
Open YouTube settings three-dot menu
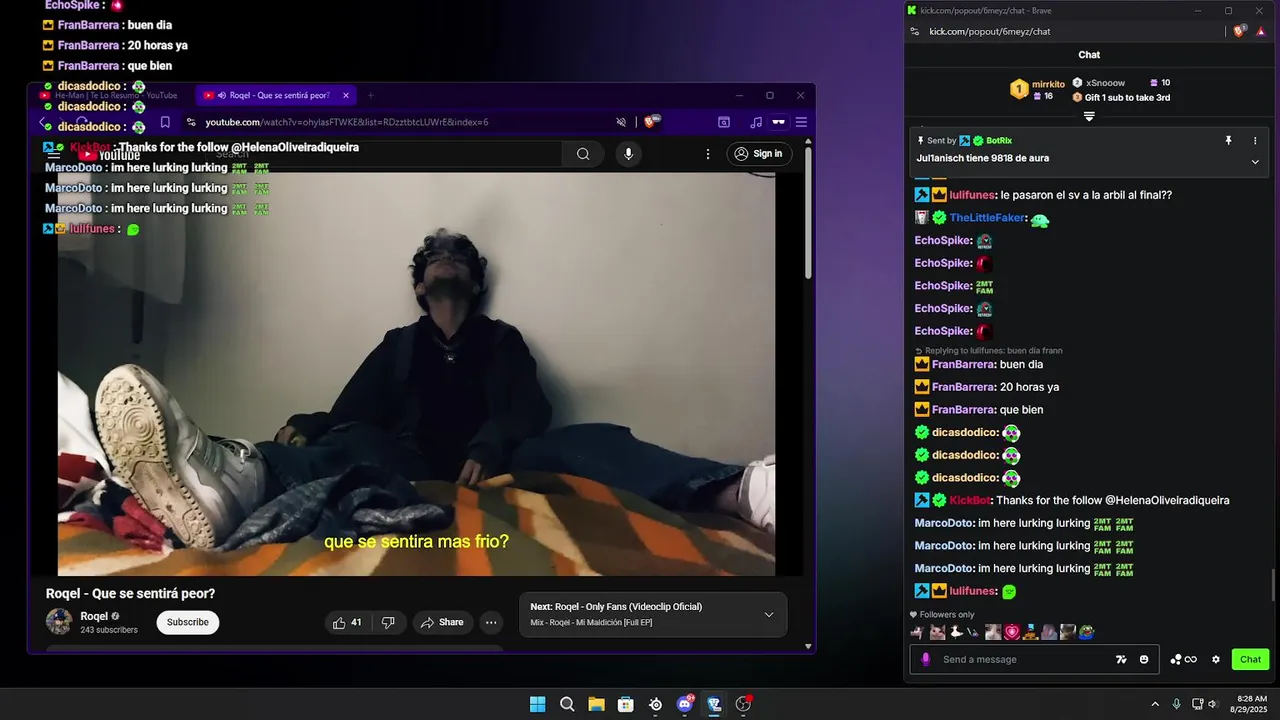tap(708, 154)
